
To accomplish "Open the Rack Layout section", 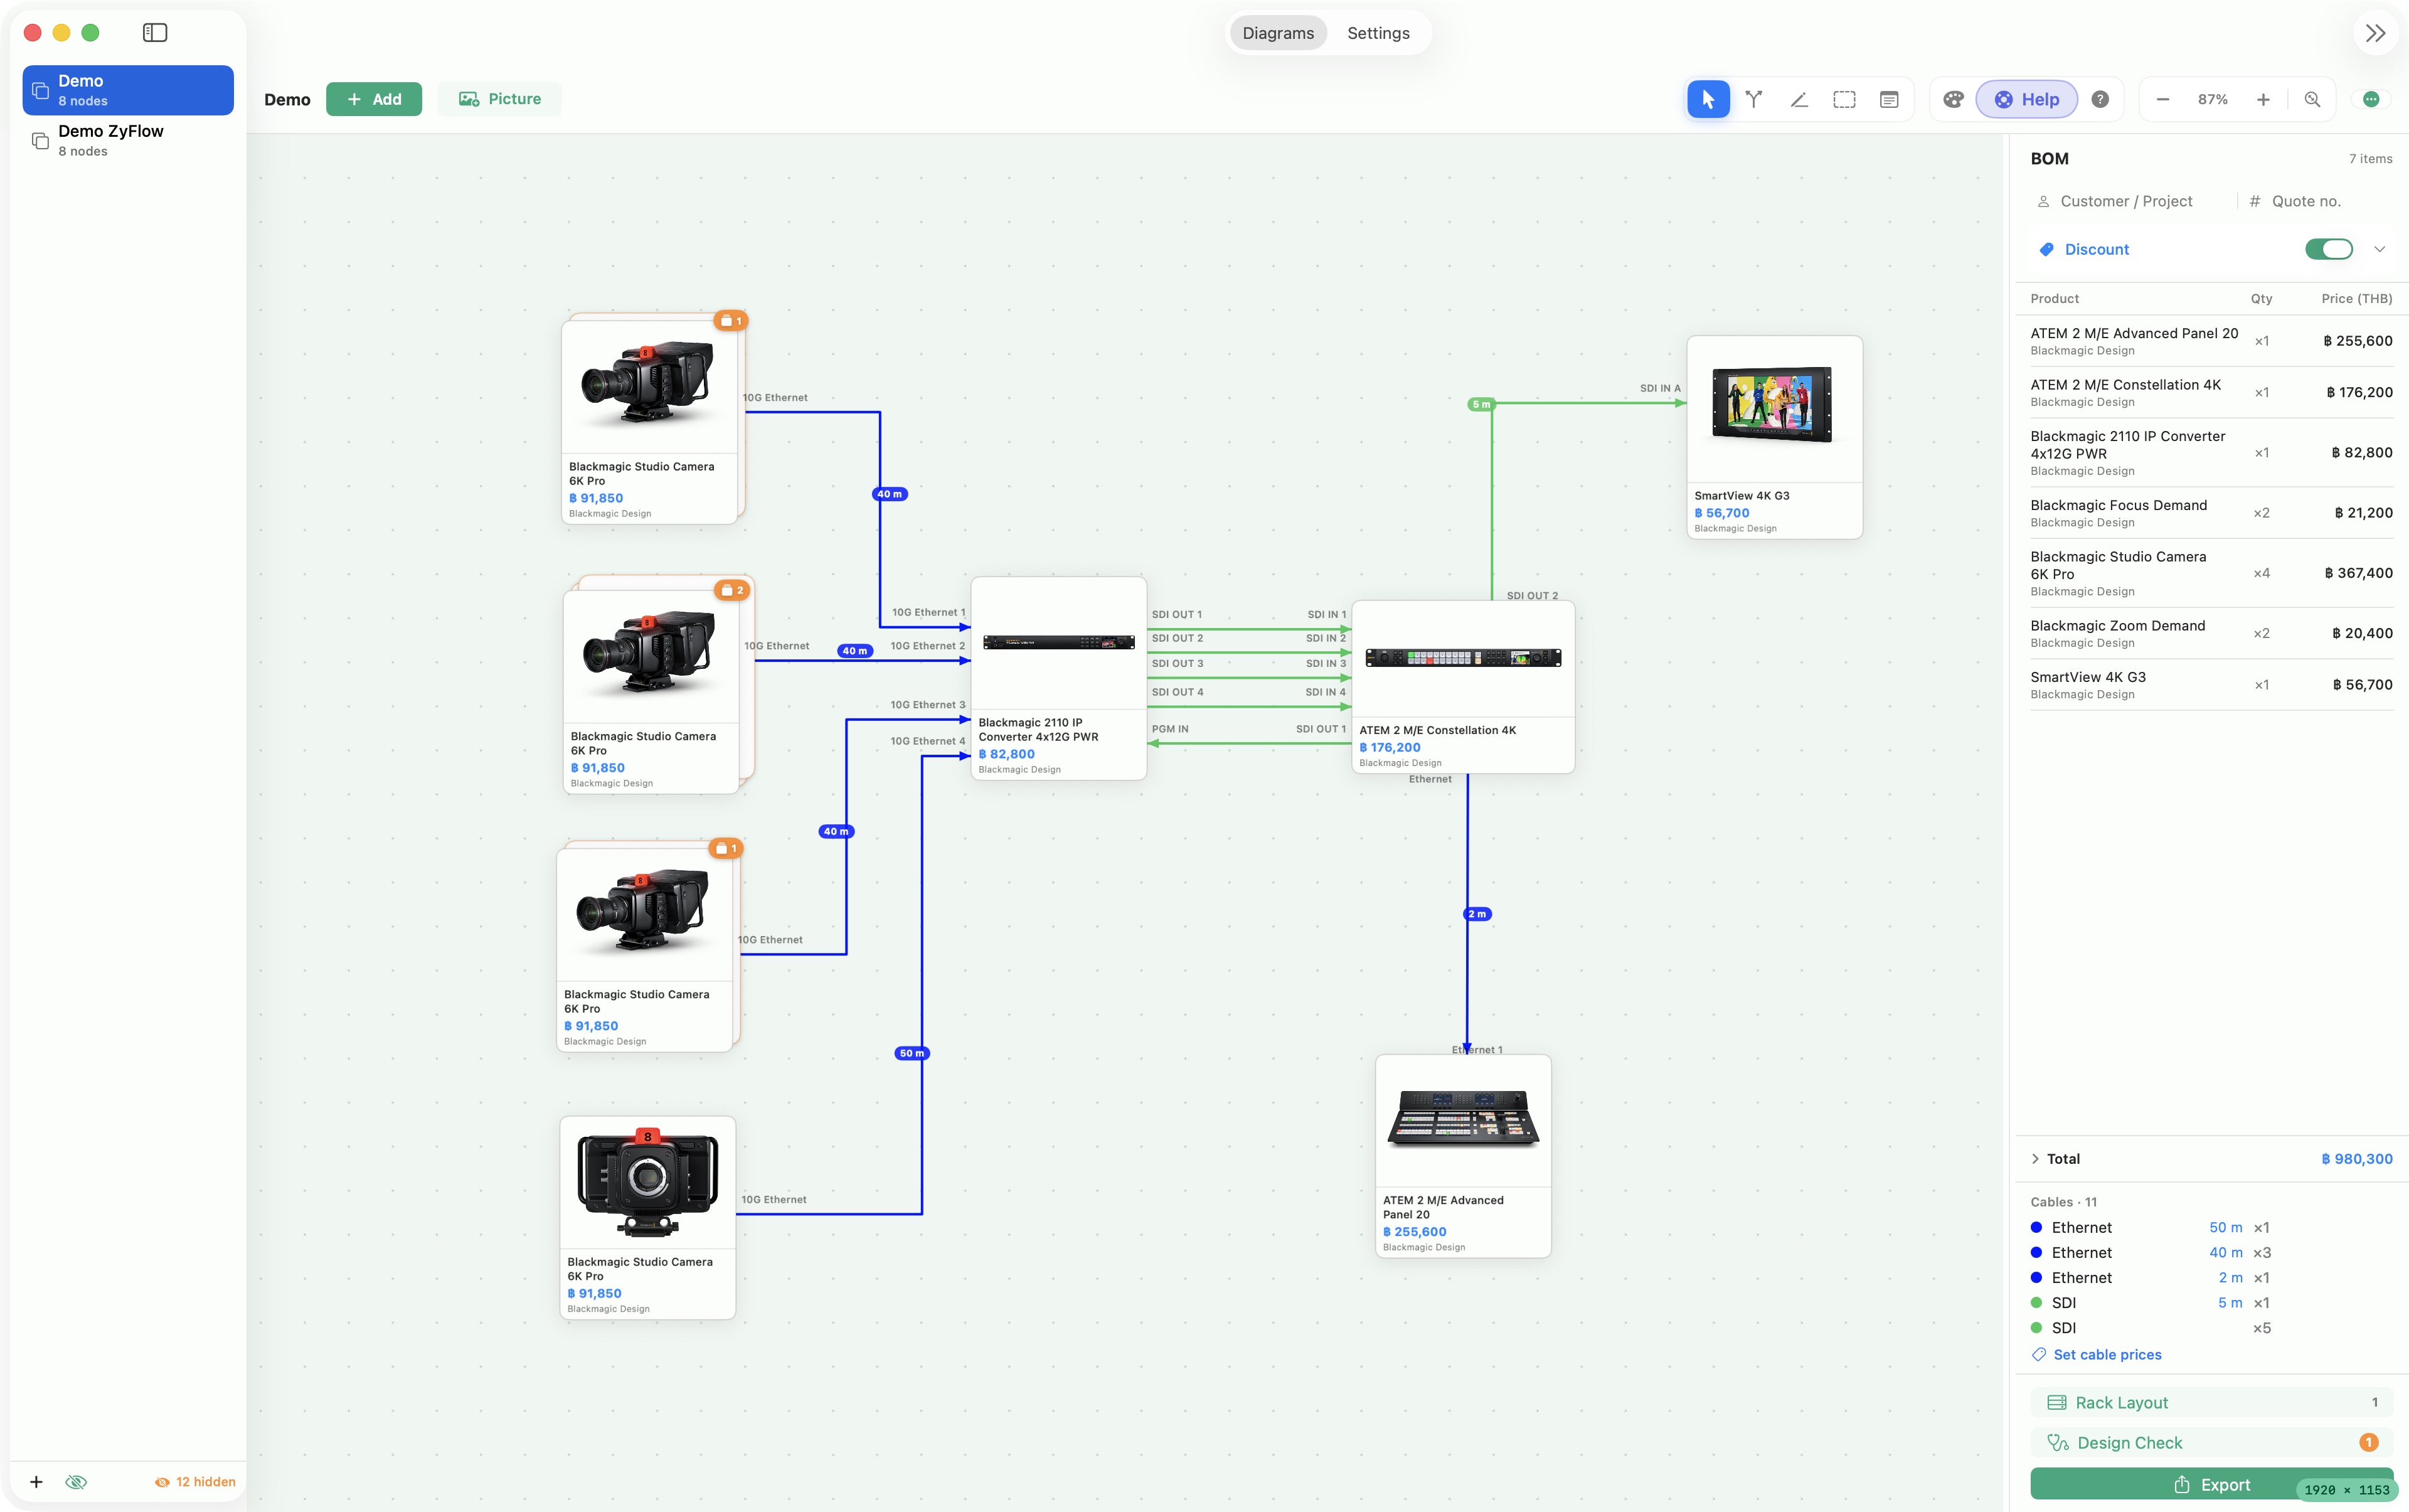I will point(2211,1402).
